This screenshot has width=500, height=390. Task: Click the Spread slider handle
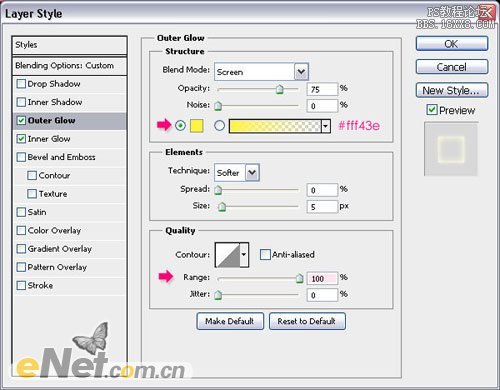pos(218,190)
